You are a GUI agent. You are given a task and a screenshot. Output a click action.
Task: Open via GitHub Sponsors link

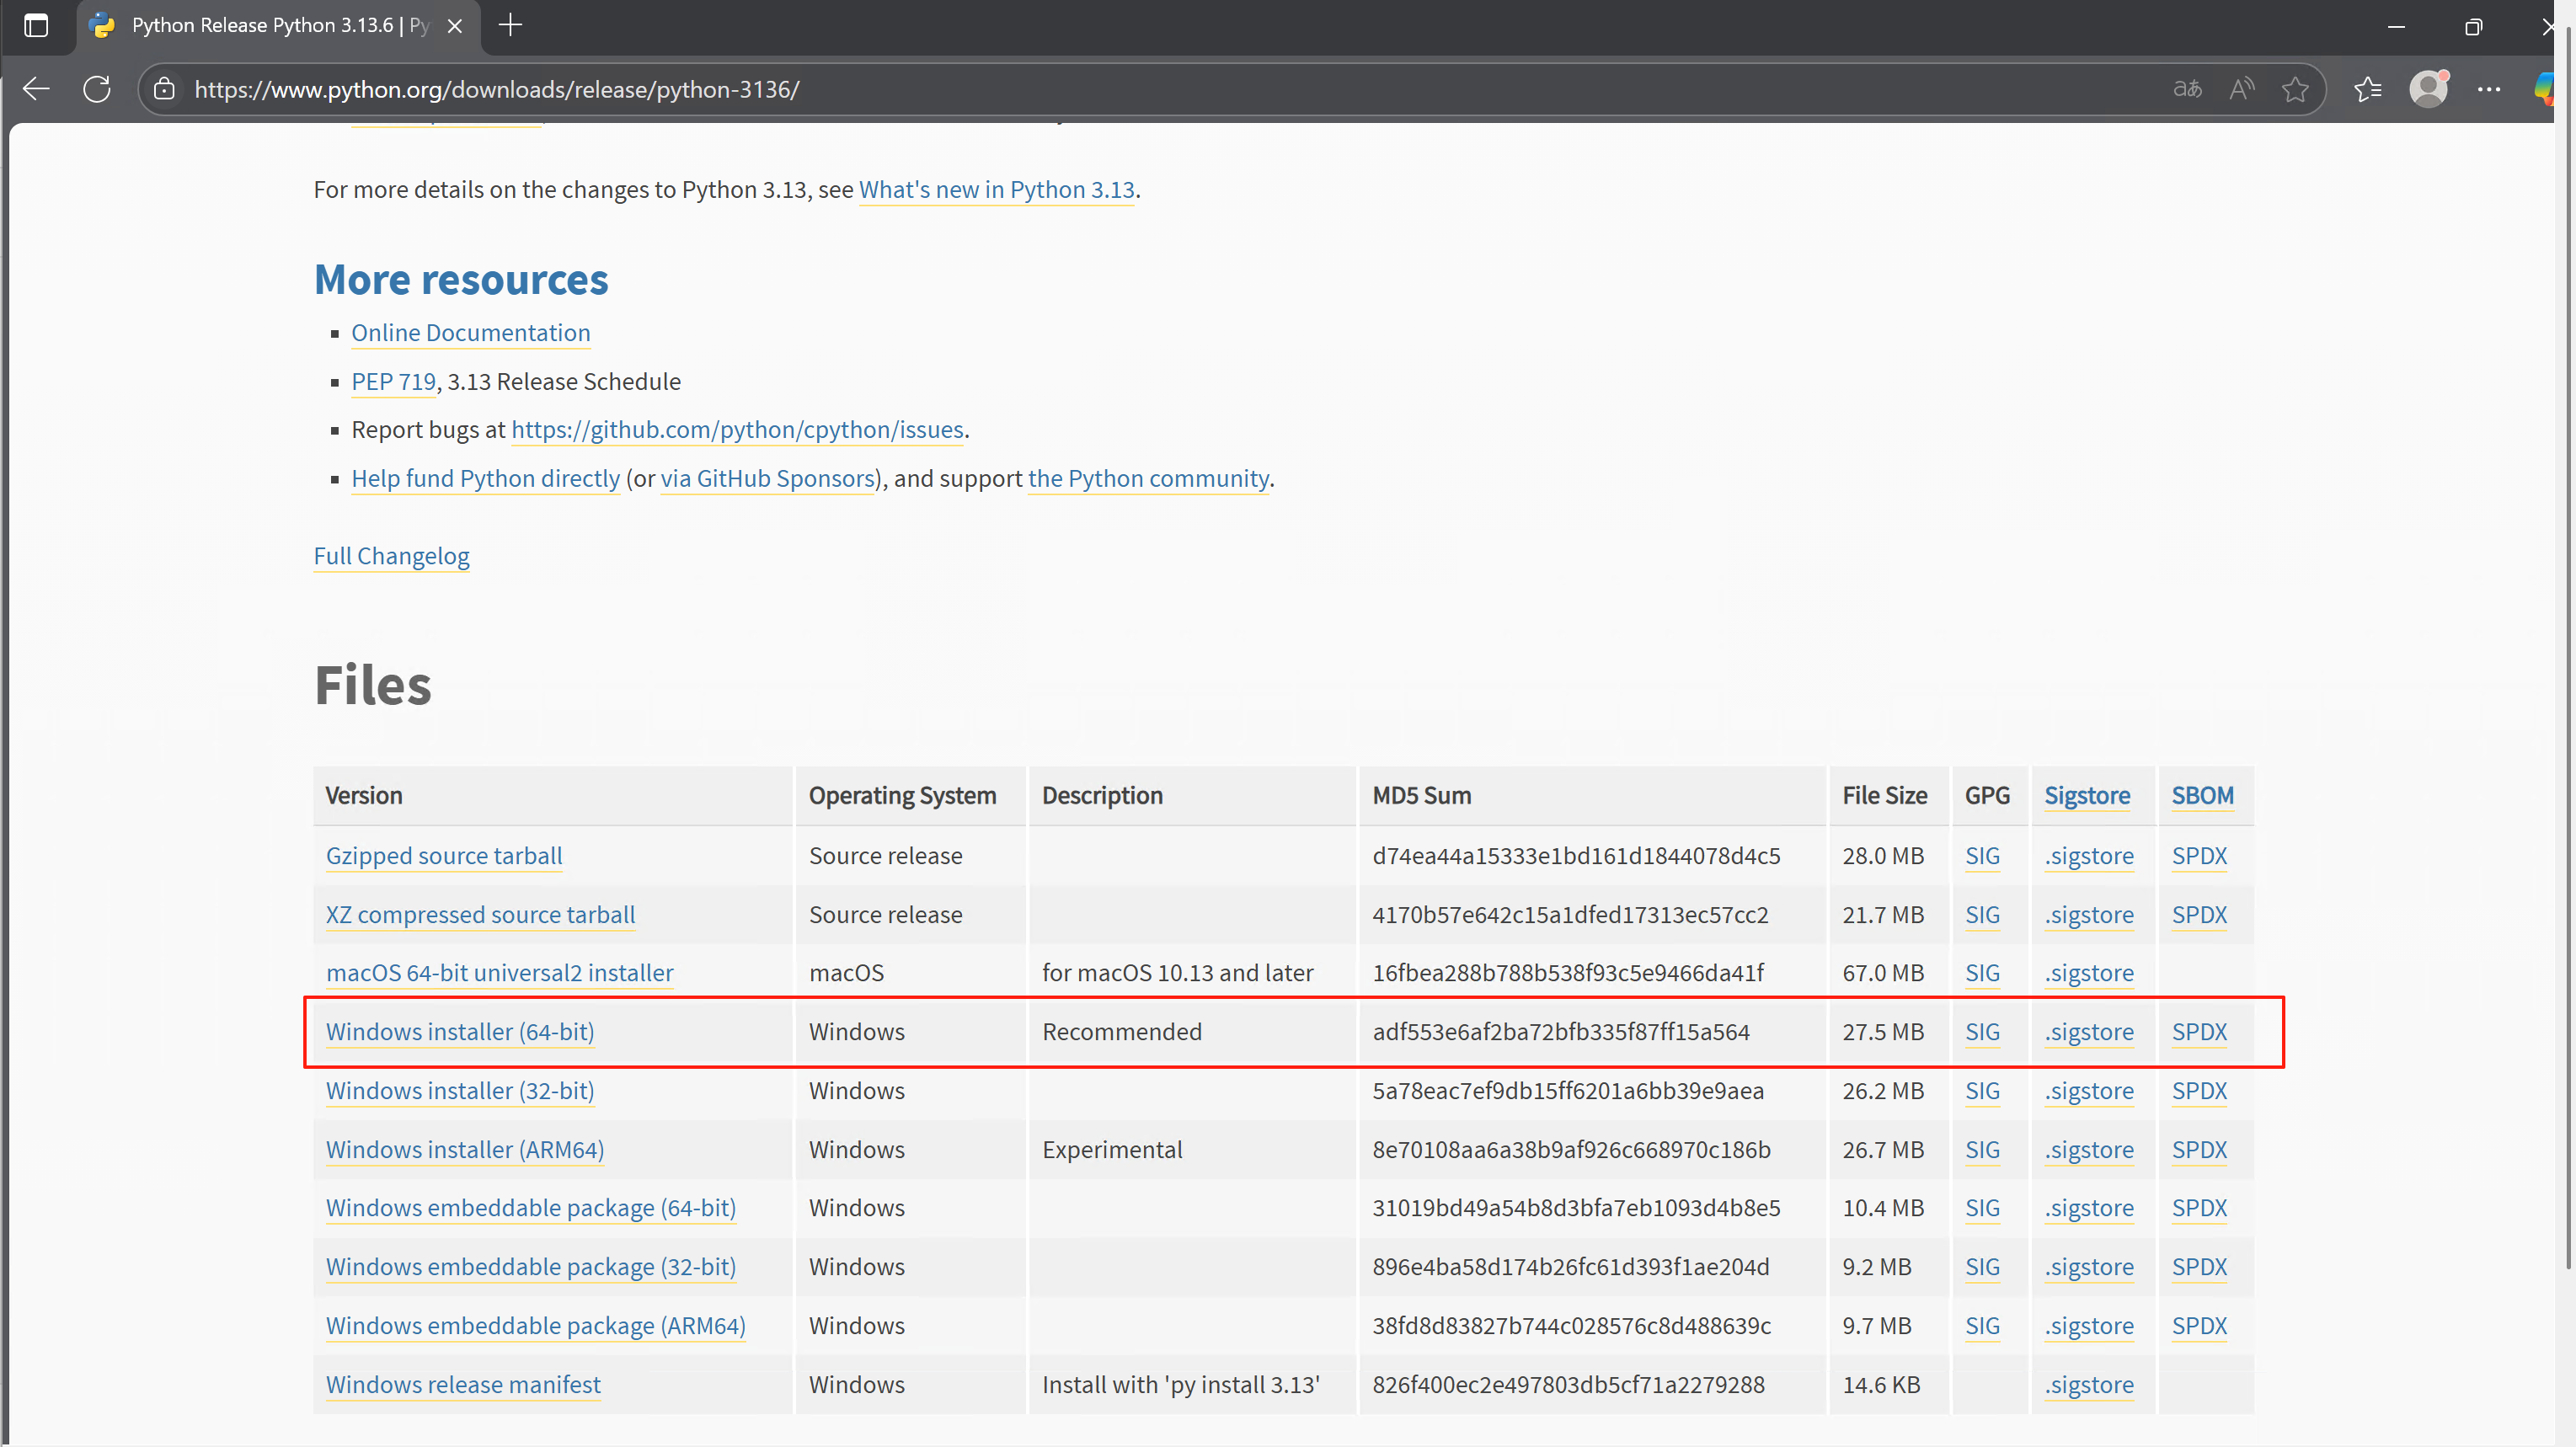768,479
